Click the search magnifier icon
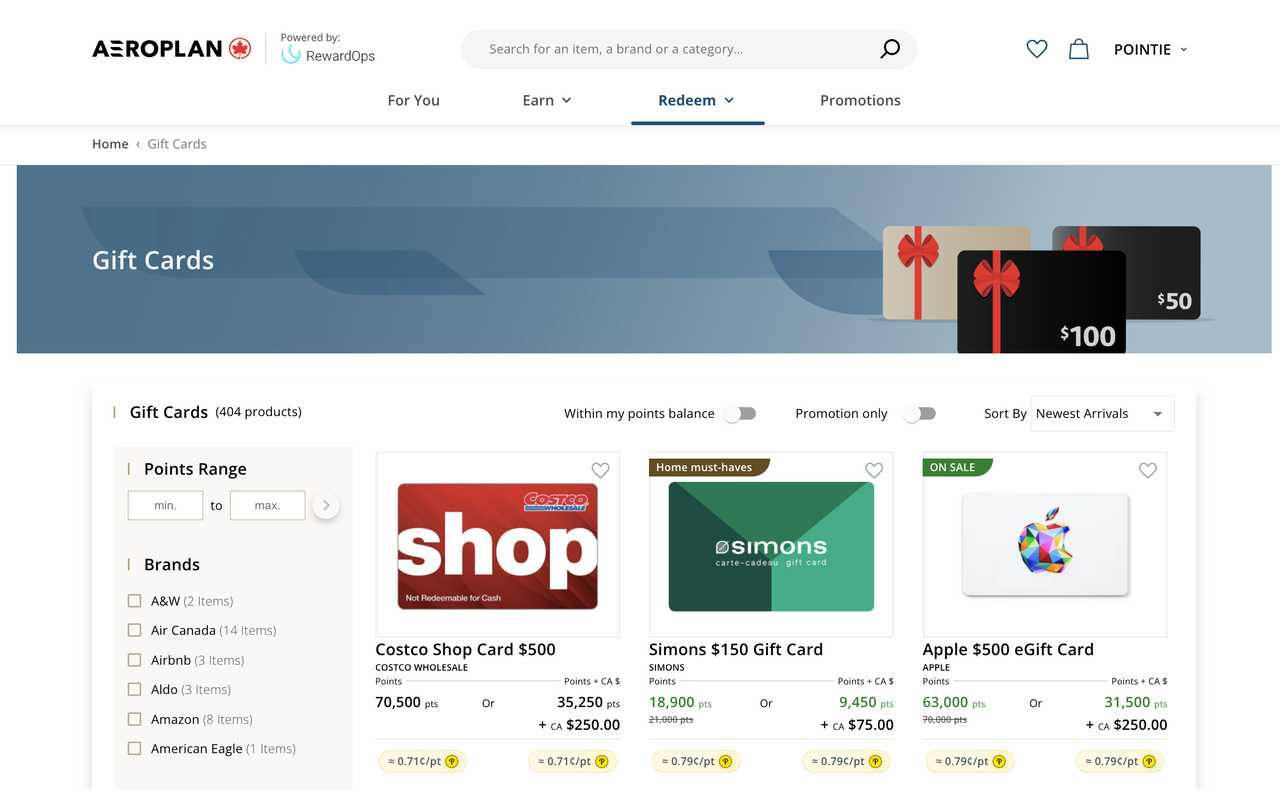1280x800 pixels. pos(889,49)
